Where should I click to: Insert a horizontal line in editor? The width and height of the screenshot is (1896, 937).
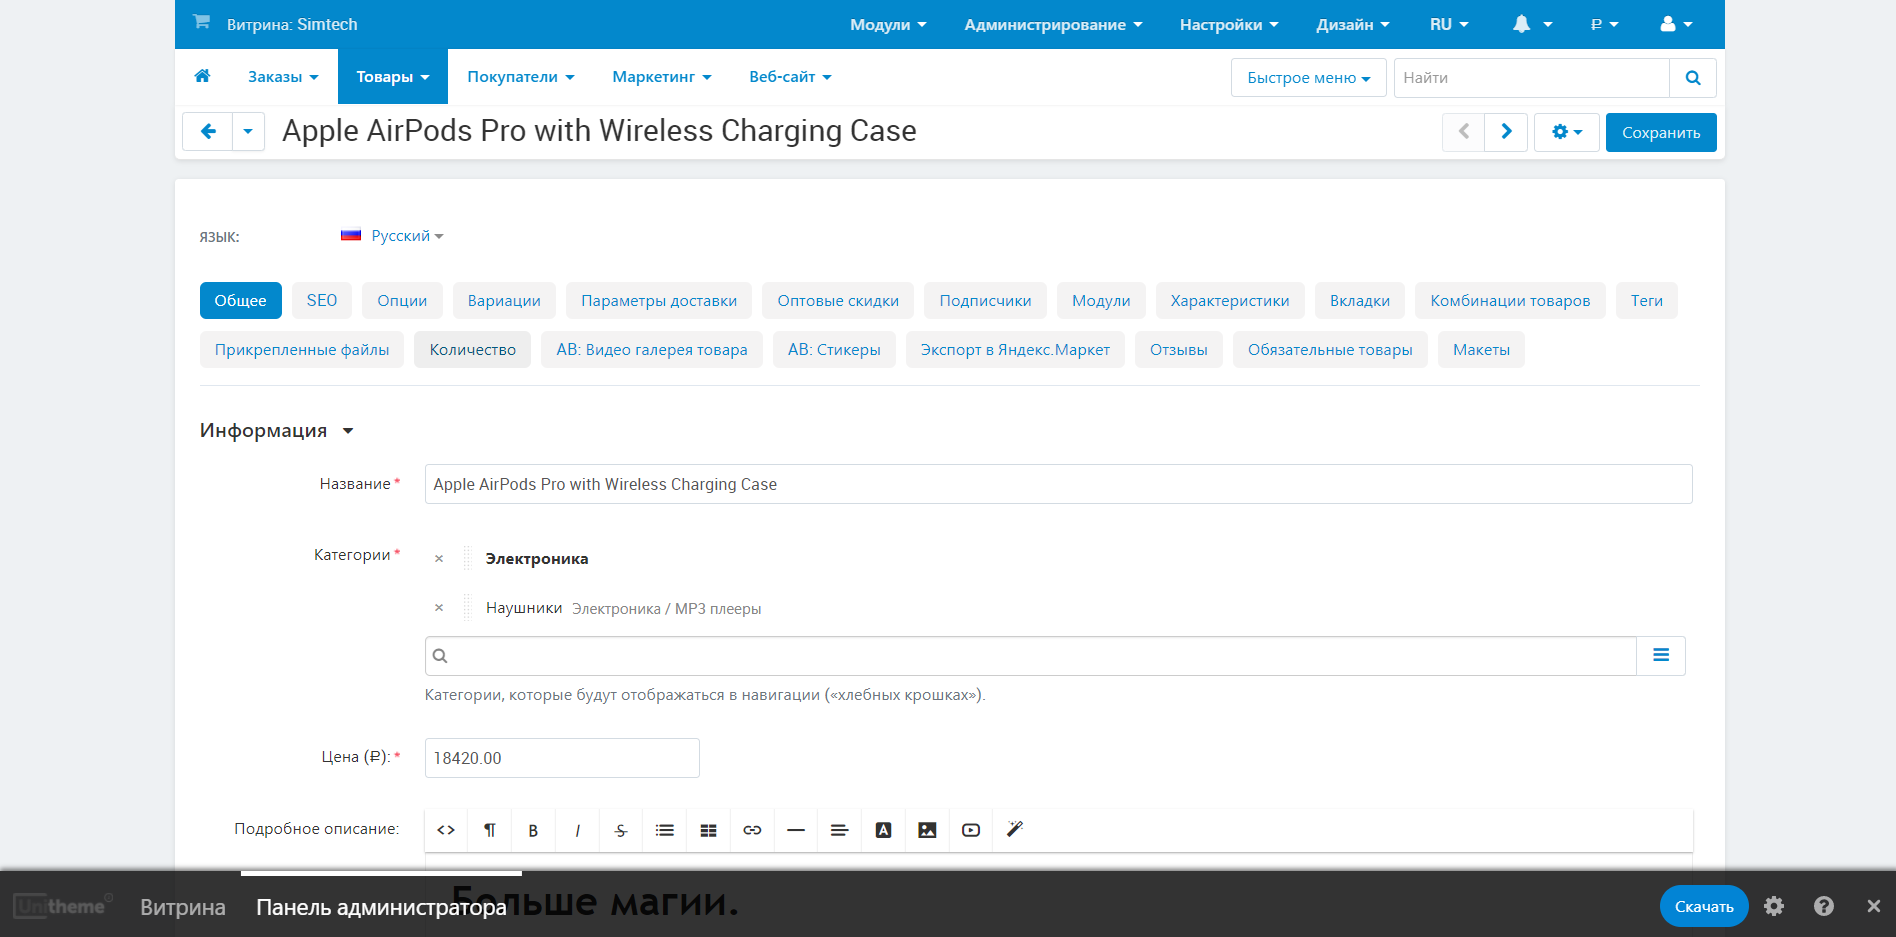coord(796,830)
